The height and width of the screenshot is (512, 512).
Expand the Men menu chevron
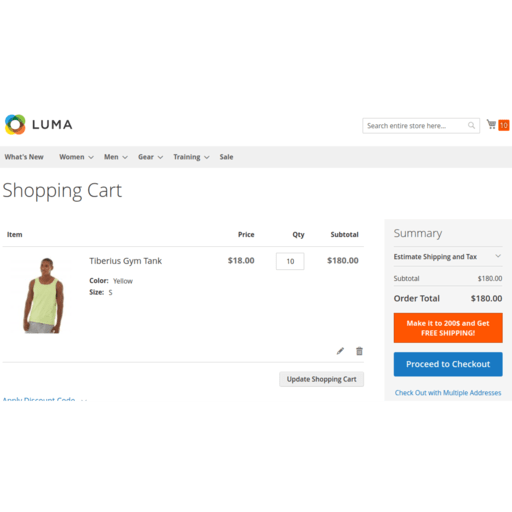pos(125,157)
